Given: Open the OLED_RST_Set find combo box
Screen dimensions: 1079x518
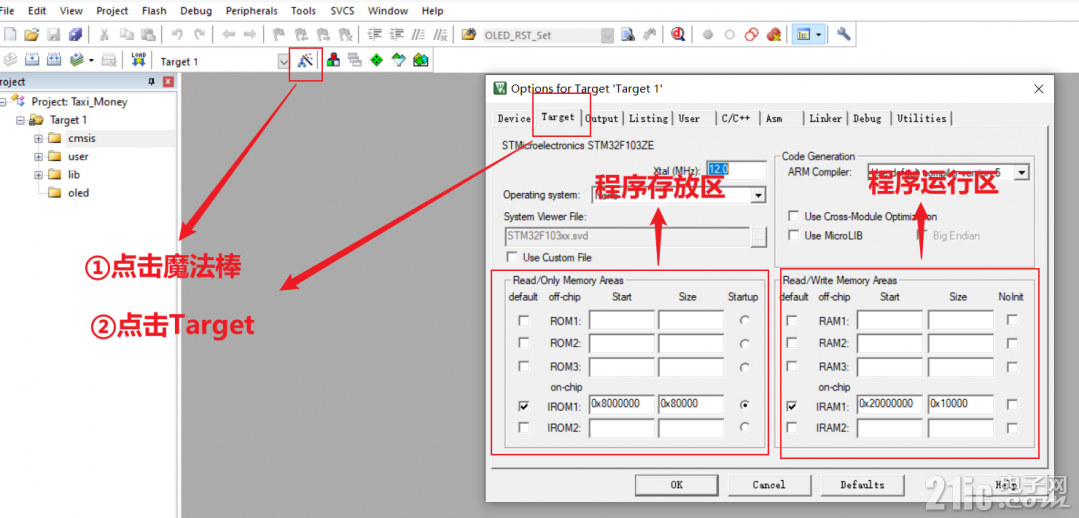Looking at the screenshot, I should click(x=547, y=35).
